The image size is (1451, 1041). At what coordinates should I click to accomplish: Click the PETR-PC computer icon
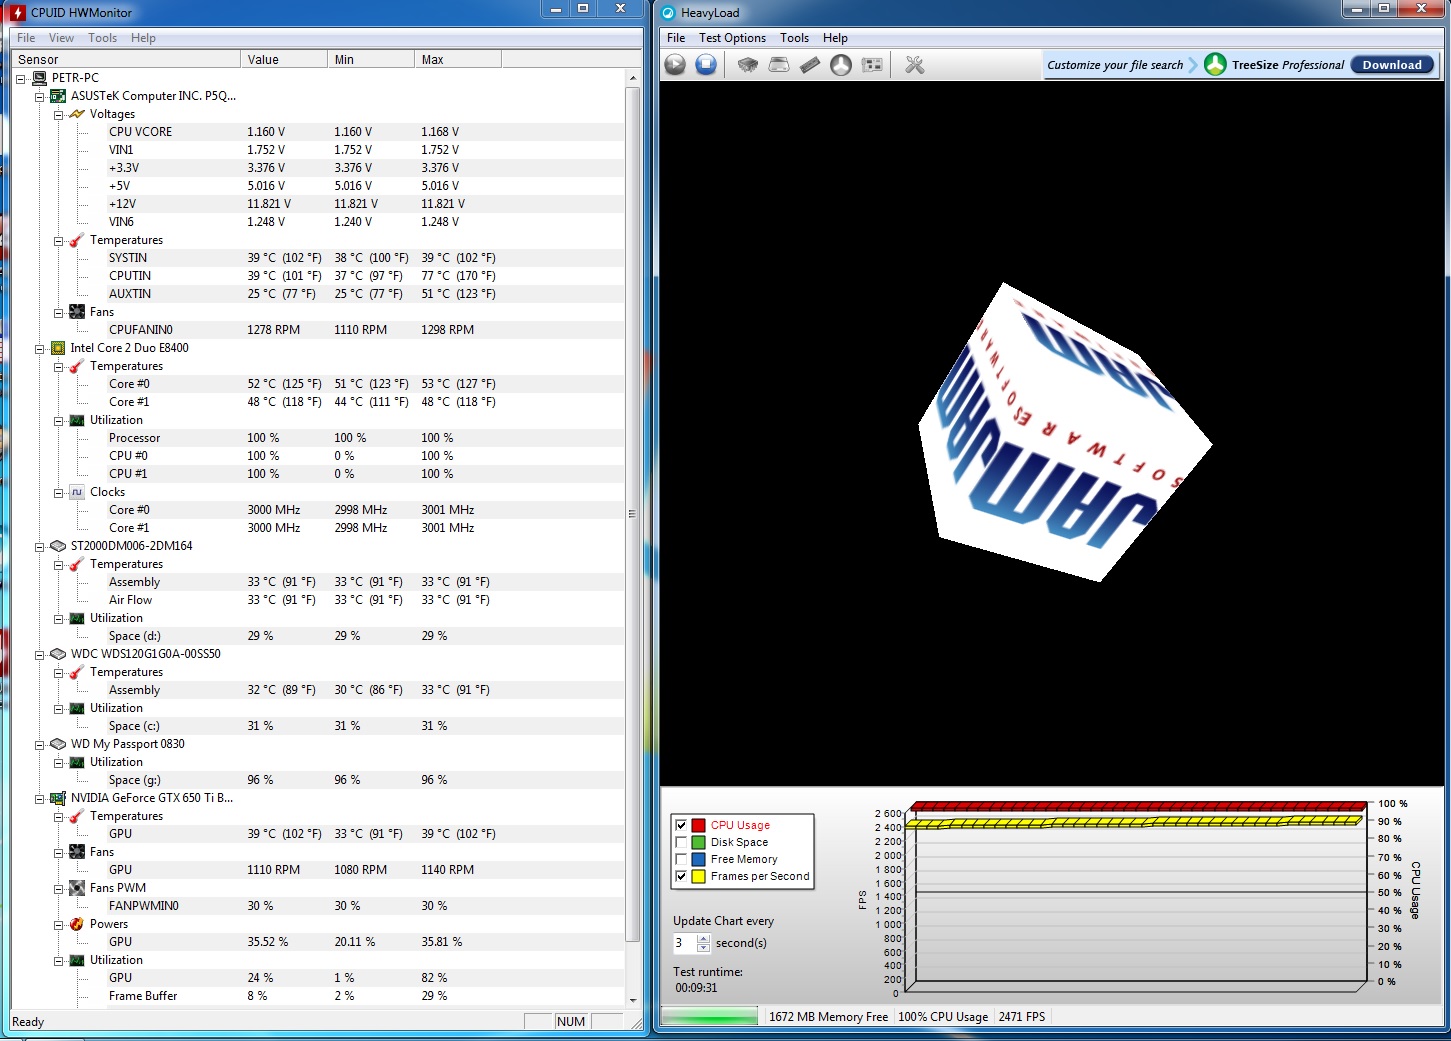40,78
